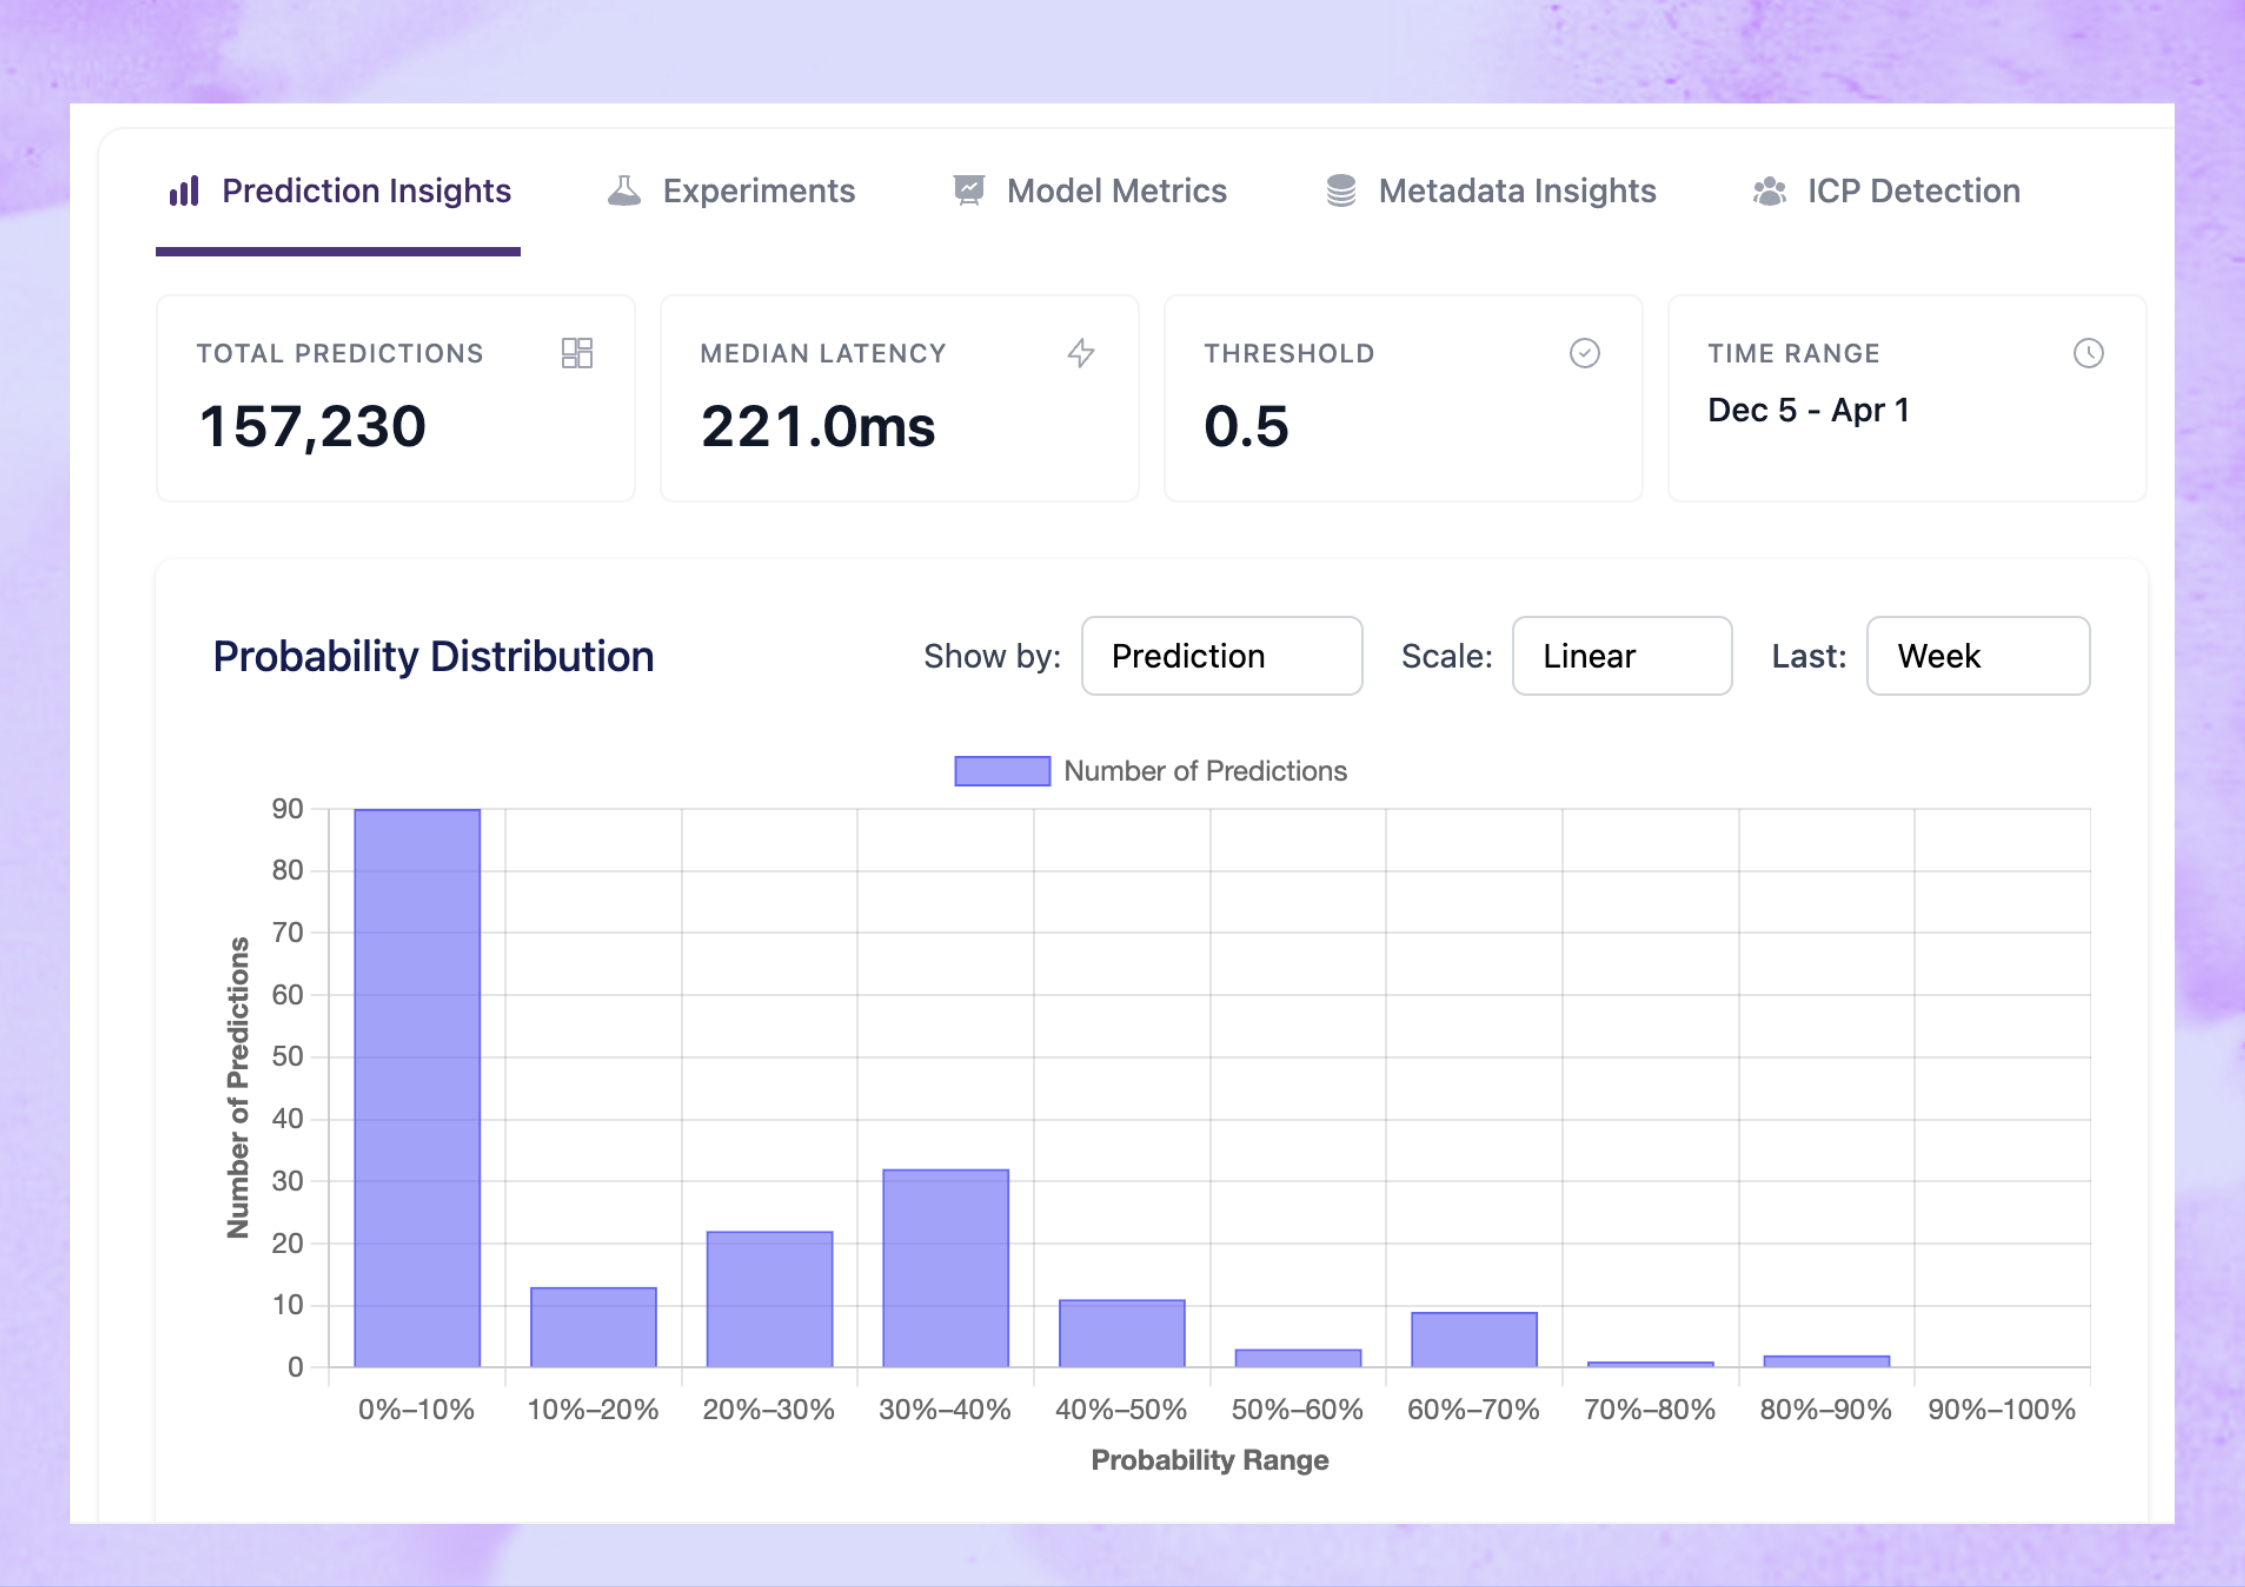Open the Scale Linear dropdown
The image size is (2245, 1587).
(1621, 656)
